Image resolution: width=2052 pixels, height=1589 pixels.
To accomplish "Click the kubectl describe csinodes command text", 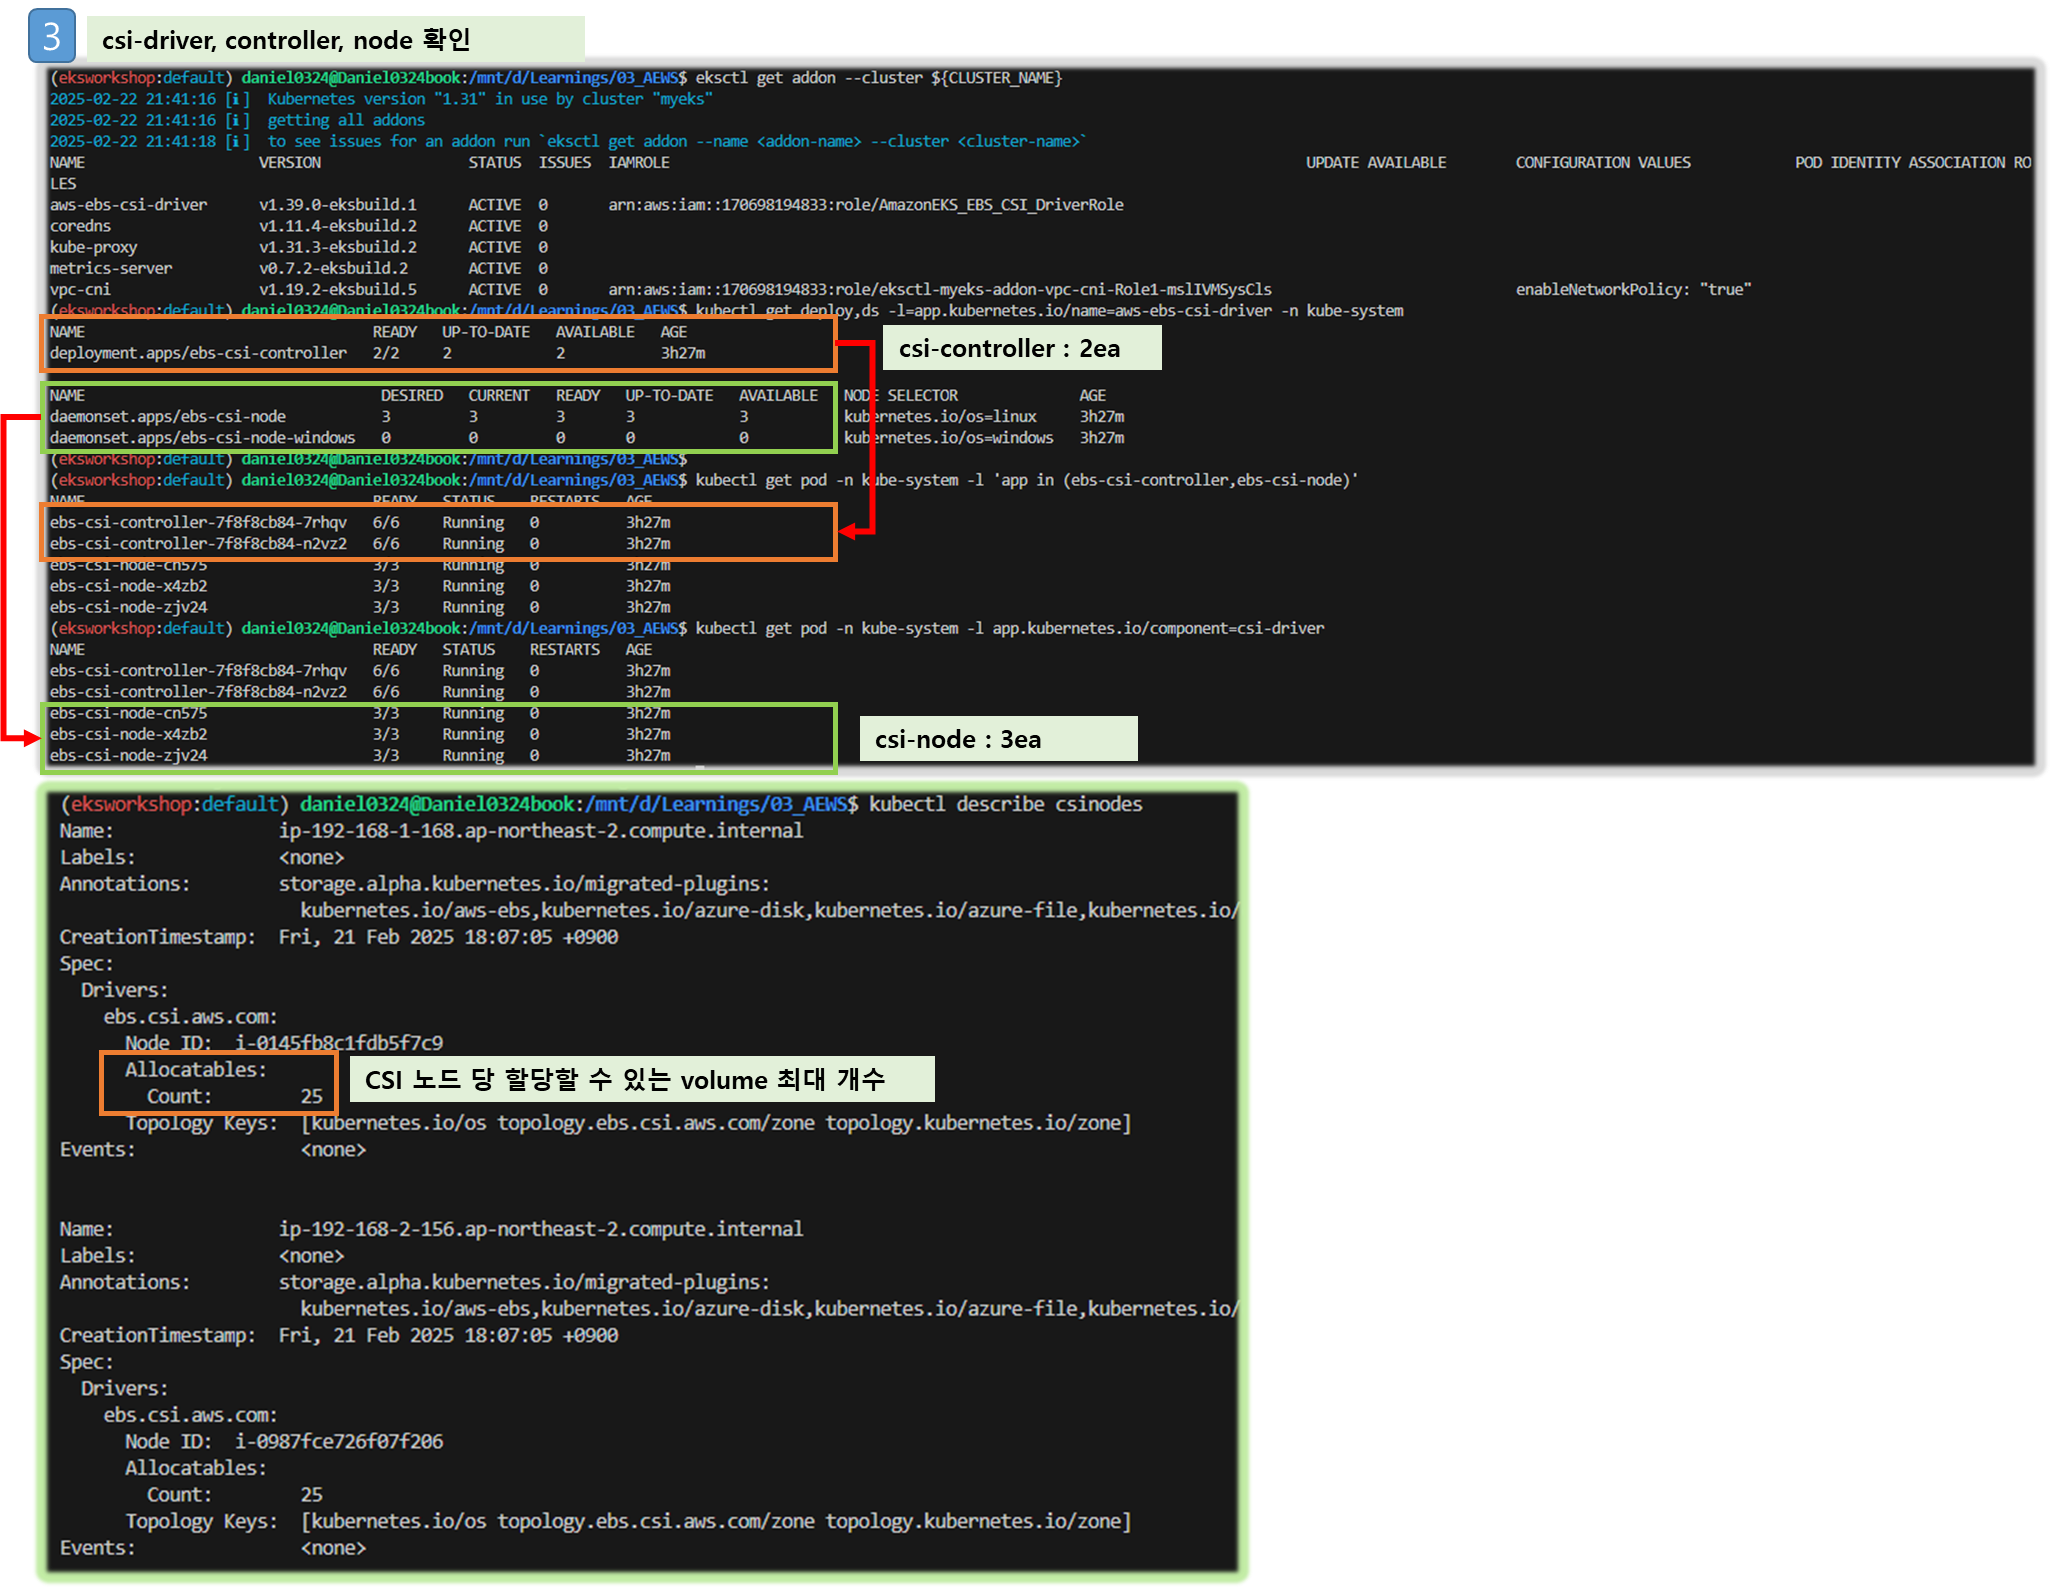I will pyautogui.click(x=1004, y=804).
